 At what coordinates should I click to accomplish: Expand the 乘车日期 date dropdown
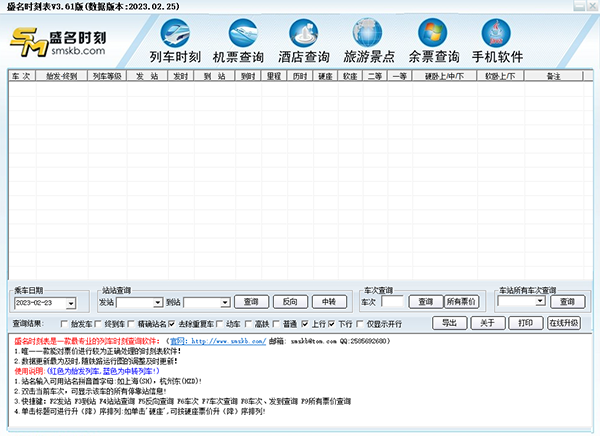[x=70, y=302]
